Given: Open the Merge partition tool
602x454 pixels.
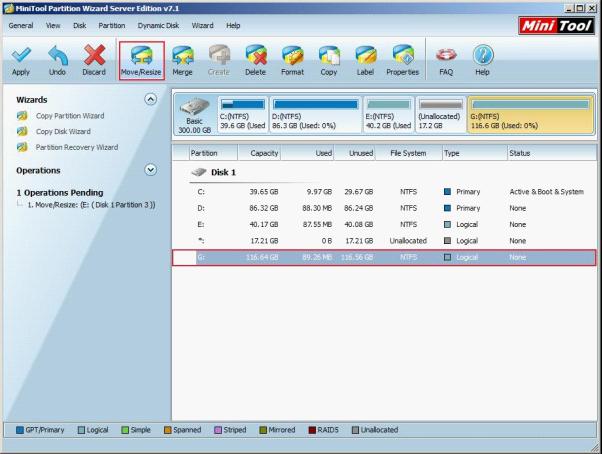Looking at the screenshot, I should coord(182,61).
